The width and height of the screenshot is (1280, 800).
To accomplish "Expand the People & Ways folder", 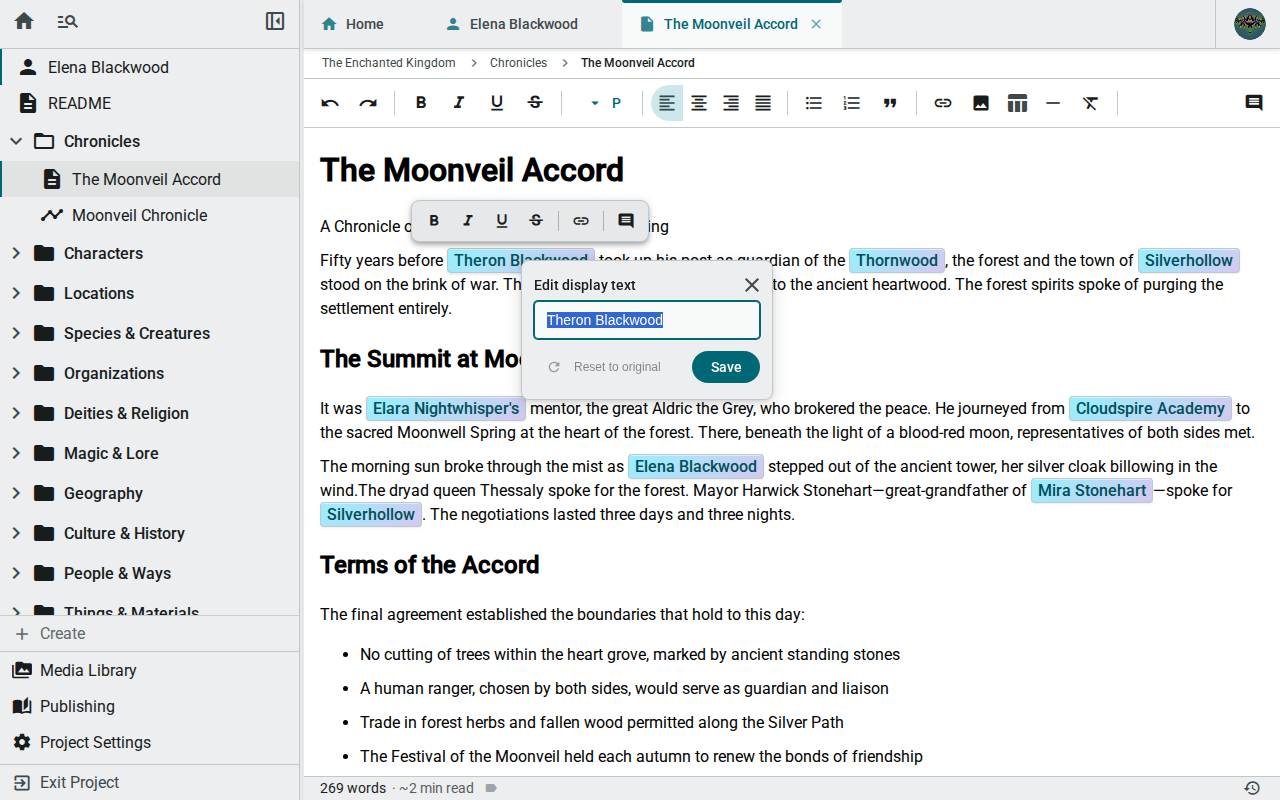I will point(16,573).
